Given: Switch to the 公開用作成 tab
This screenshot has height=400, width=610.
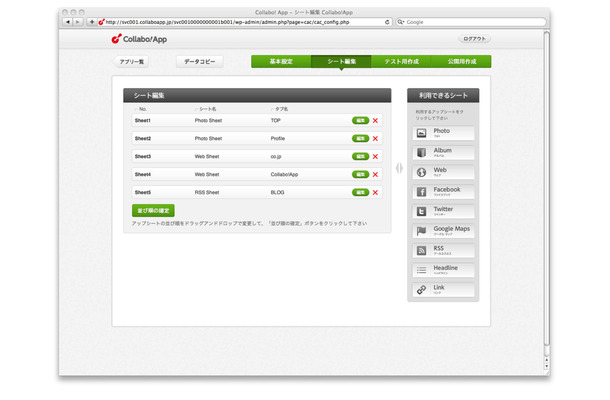Looking at the screenshot, I should tap(461, 61).
